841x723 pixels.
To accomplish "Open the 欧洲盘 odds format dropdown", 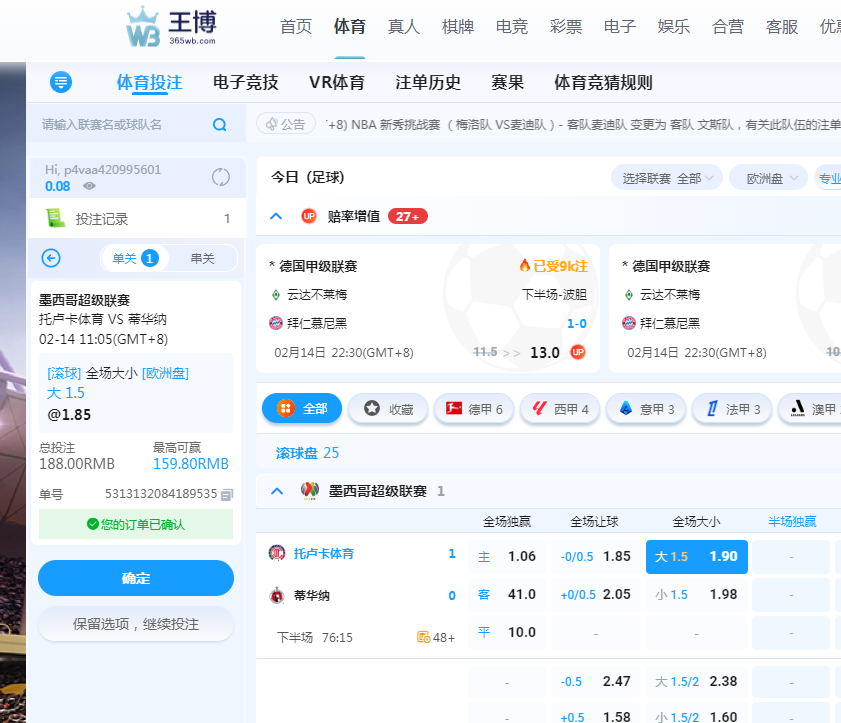I will pos(768,178).
